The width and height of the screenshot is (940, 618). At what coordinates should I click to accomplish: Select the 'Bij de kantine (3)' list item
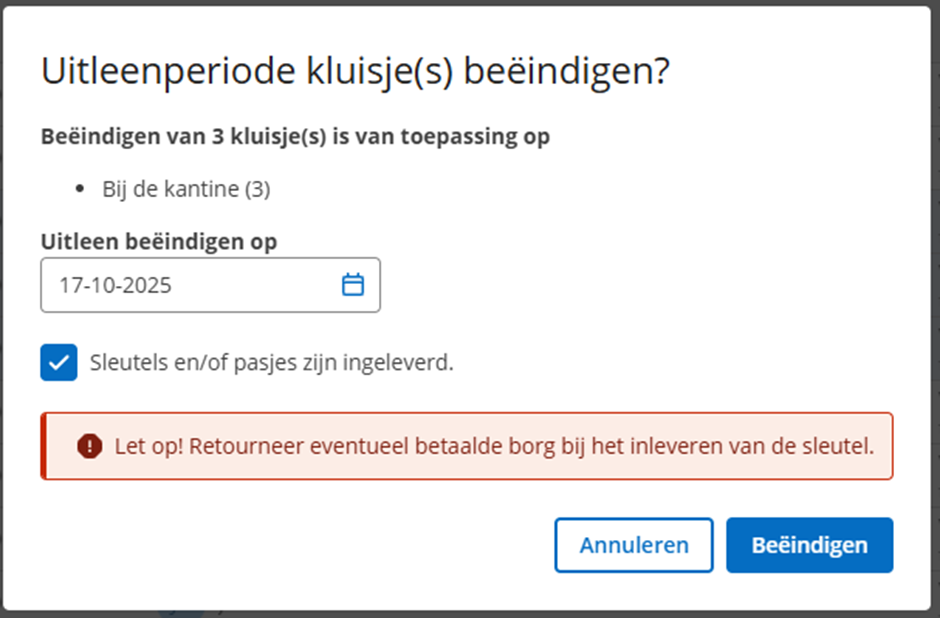(x=186, y=189)
